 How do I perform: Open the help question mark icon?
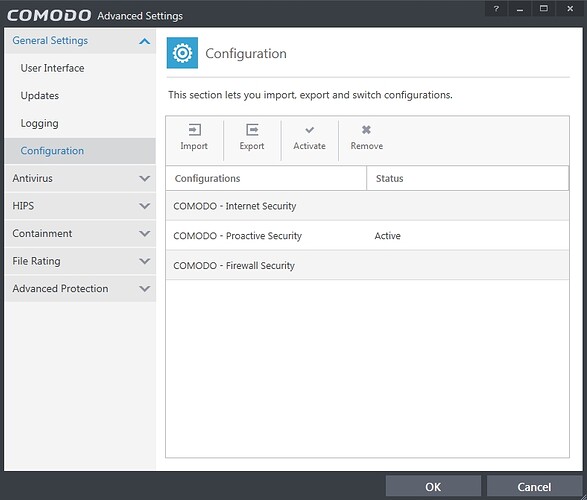coord(496,9)
